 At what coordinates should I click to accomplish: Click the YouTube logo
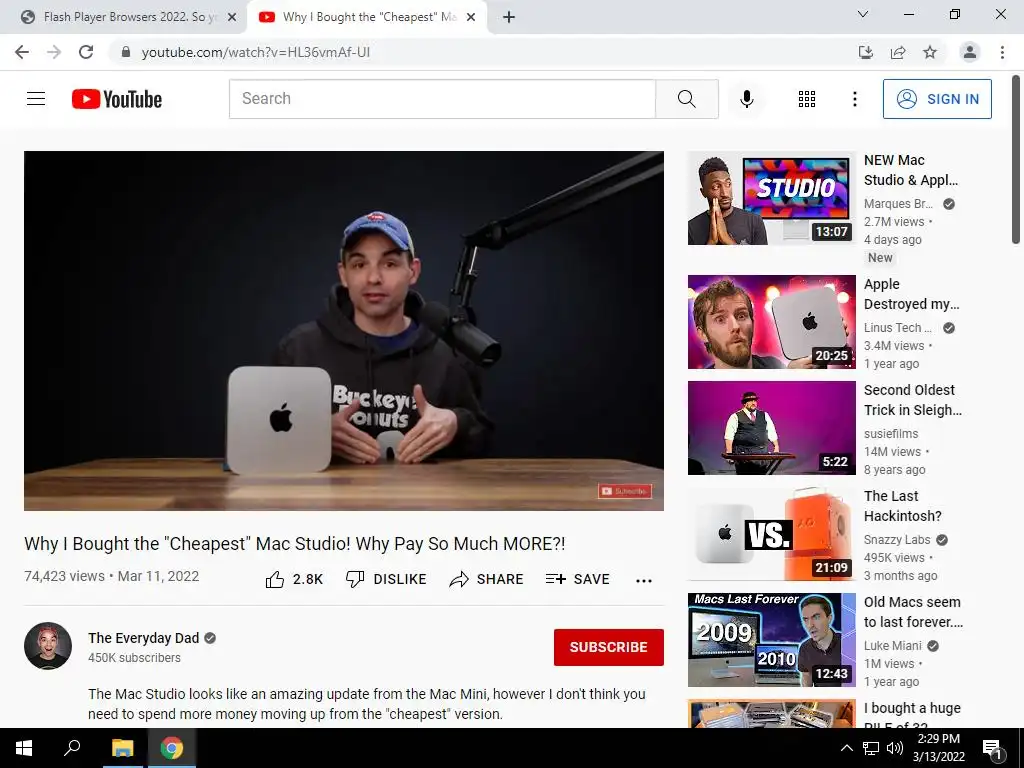117,99
